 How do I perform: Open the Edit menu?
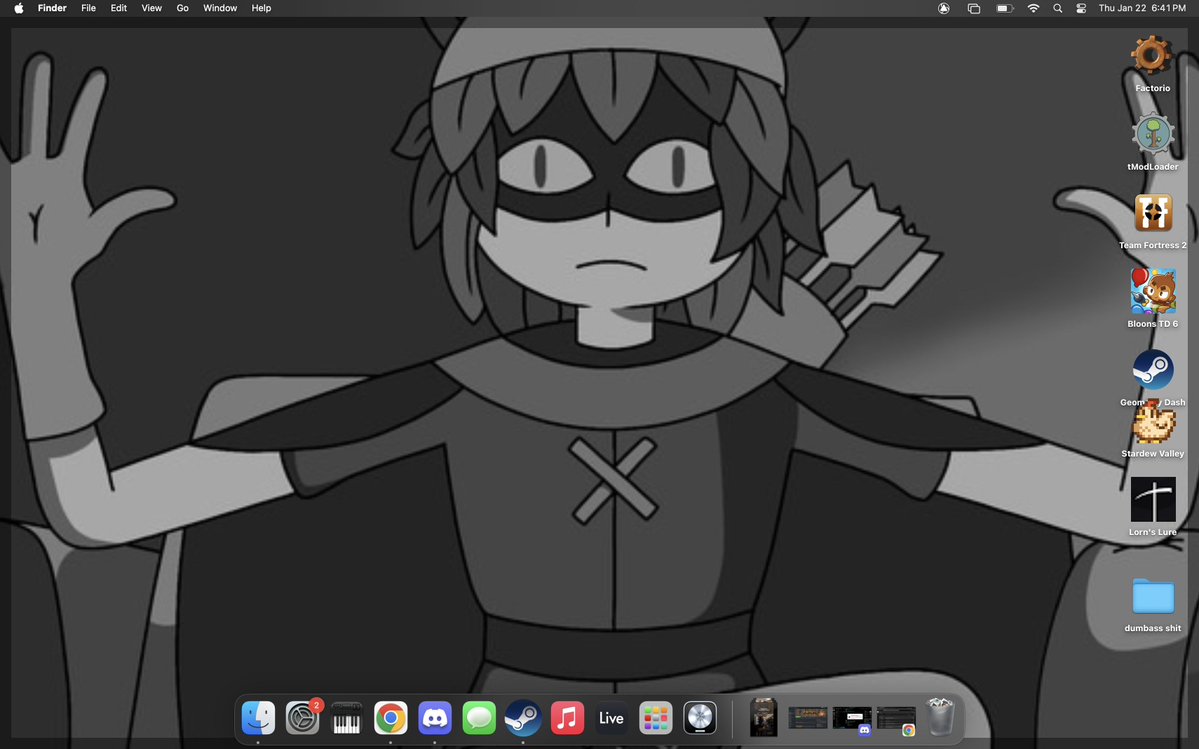tap(119, 8)
